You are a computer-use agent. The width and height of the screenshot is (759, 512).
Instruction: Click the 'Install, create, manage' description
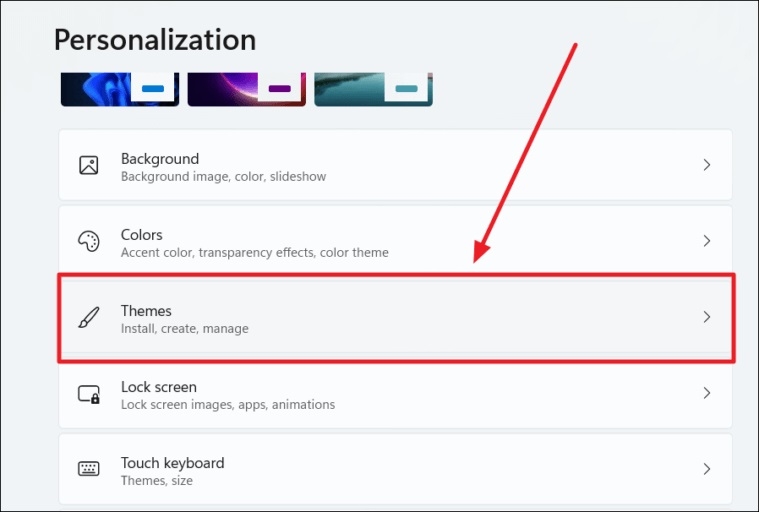point(184,329)
